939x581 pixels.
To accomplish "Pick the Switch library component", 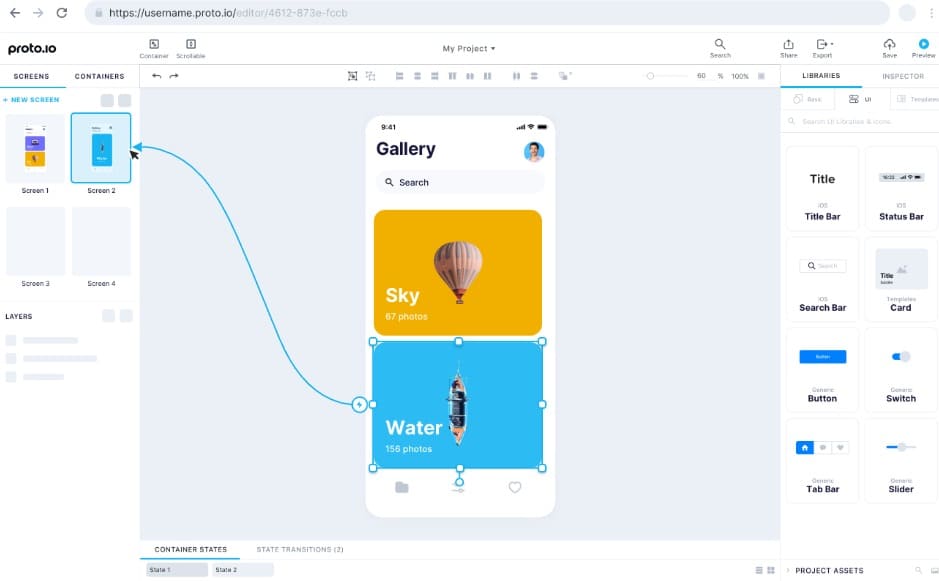I will 901,371.
